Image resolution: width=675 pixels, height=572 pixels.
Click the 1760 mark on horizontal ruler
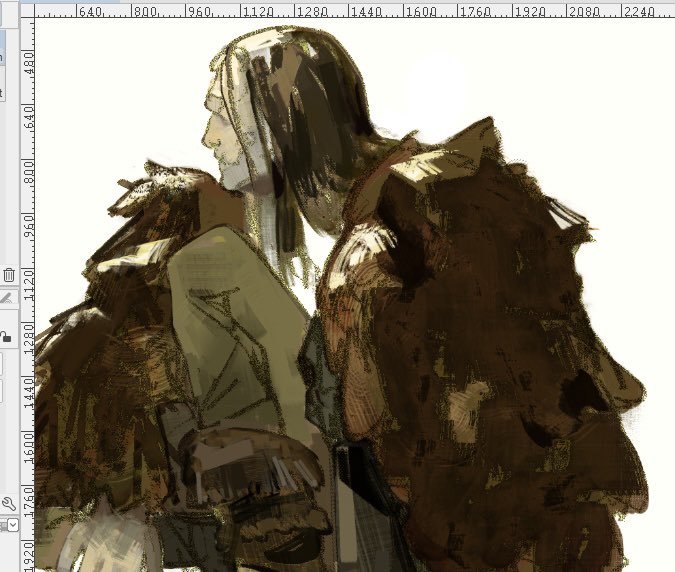click(476, 12)
